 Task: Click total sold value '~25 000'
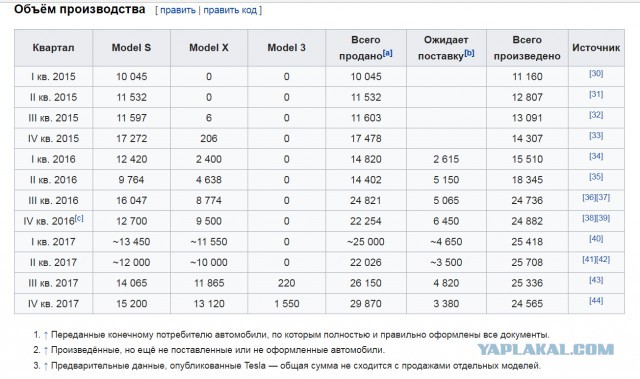(x=366, y=242)
